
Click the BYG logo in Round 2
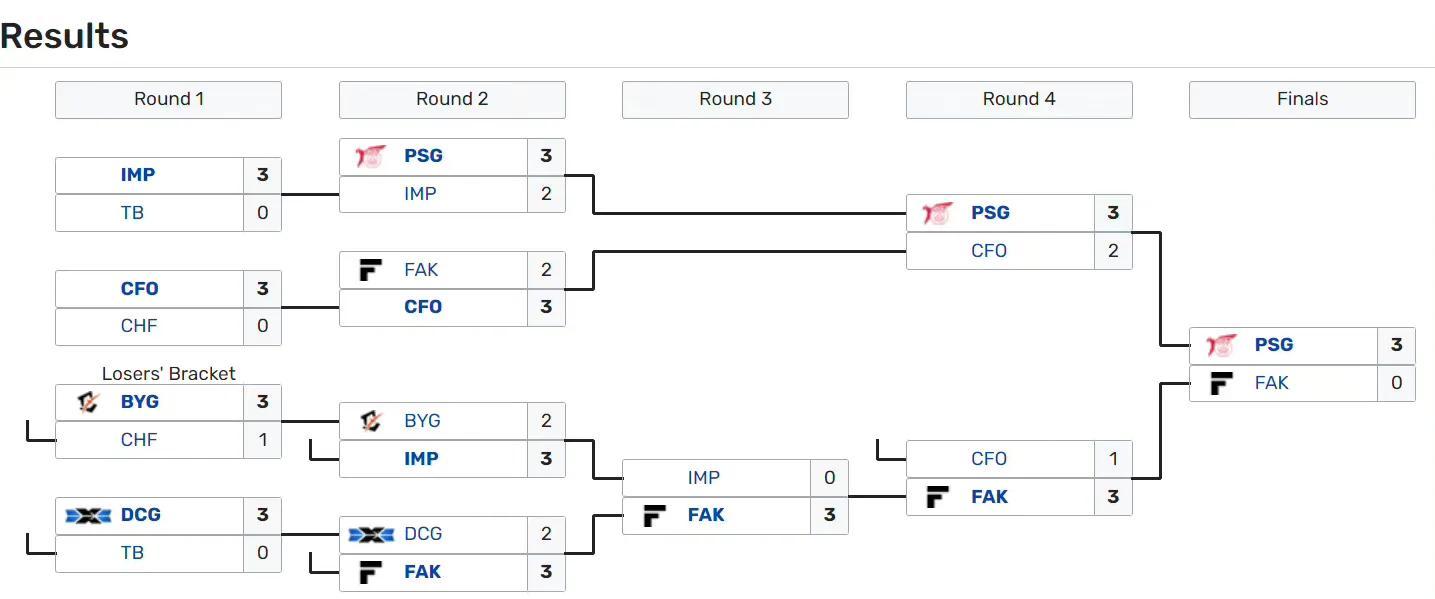coord(370,421)
